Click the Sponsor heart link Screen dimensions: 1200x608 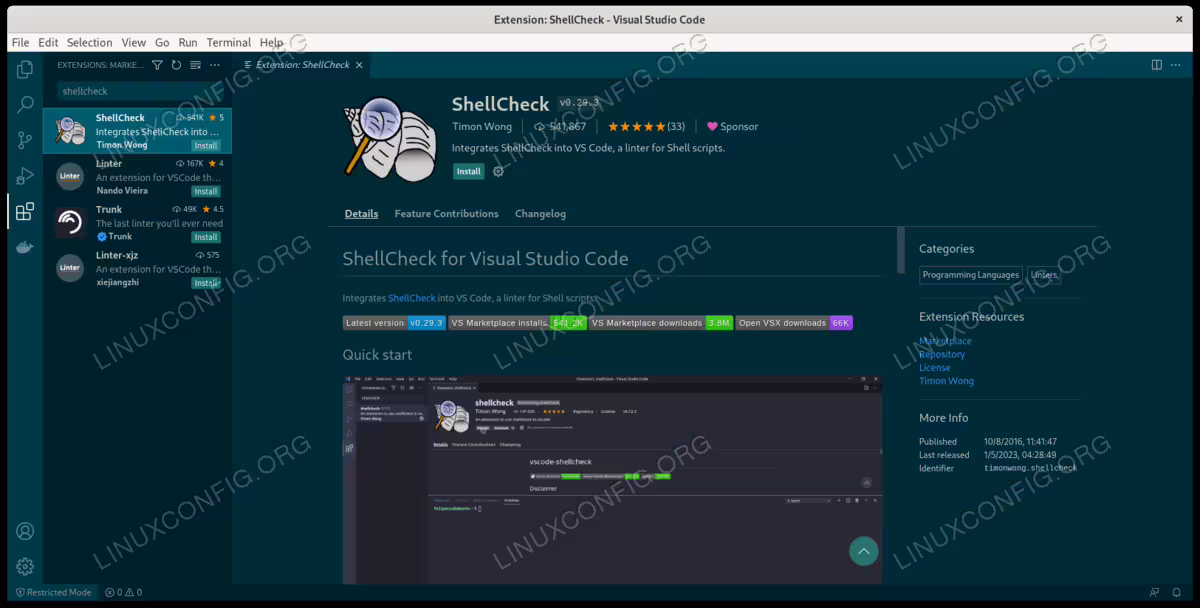tap(733, 127)
